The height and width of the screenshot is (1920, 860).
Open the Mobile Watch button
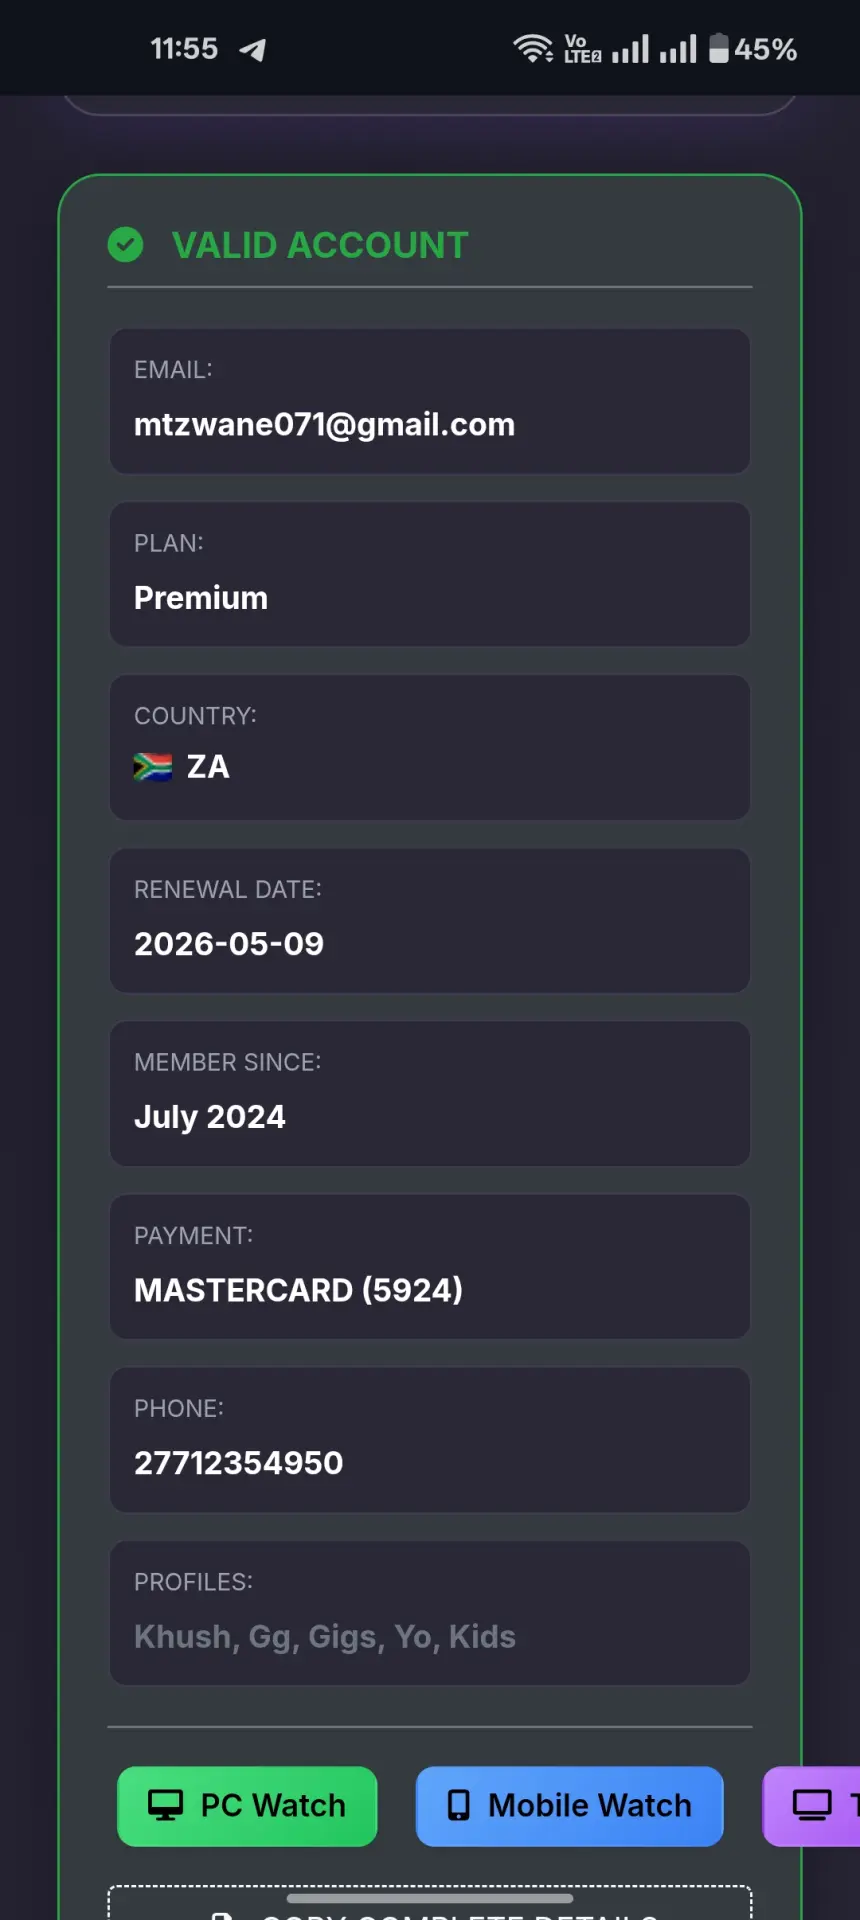(x=569, y=1806)
